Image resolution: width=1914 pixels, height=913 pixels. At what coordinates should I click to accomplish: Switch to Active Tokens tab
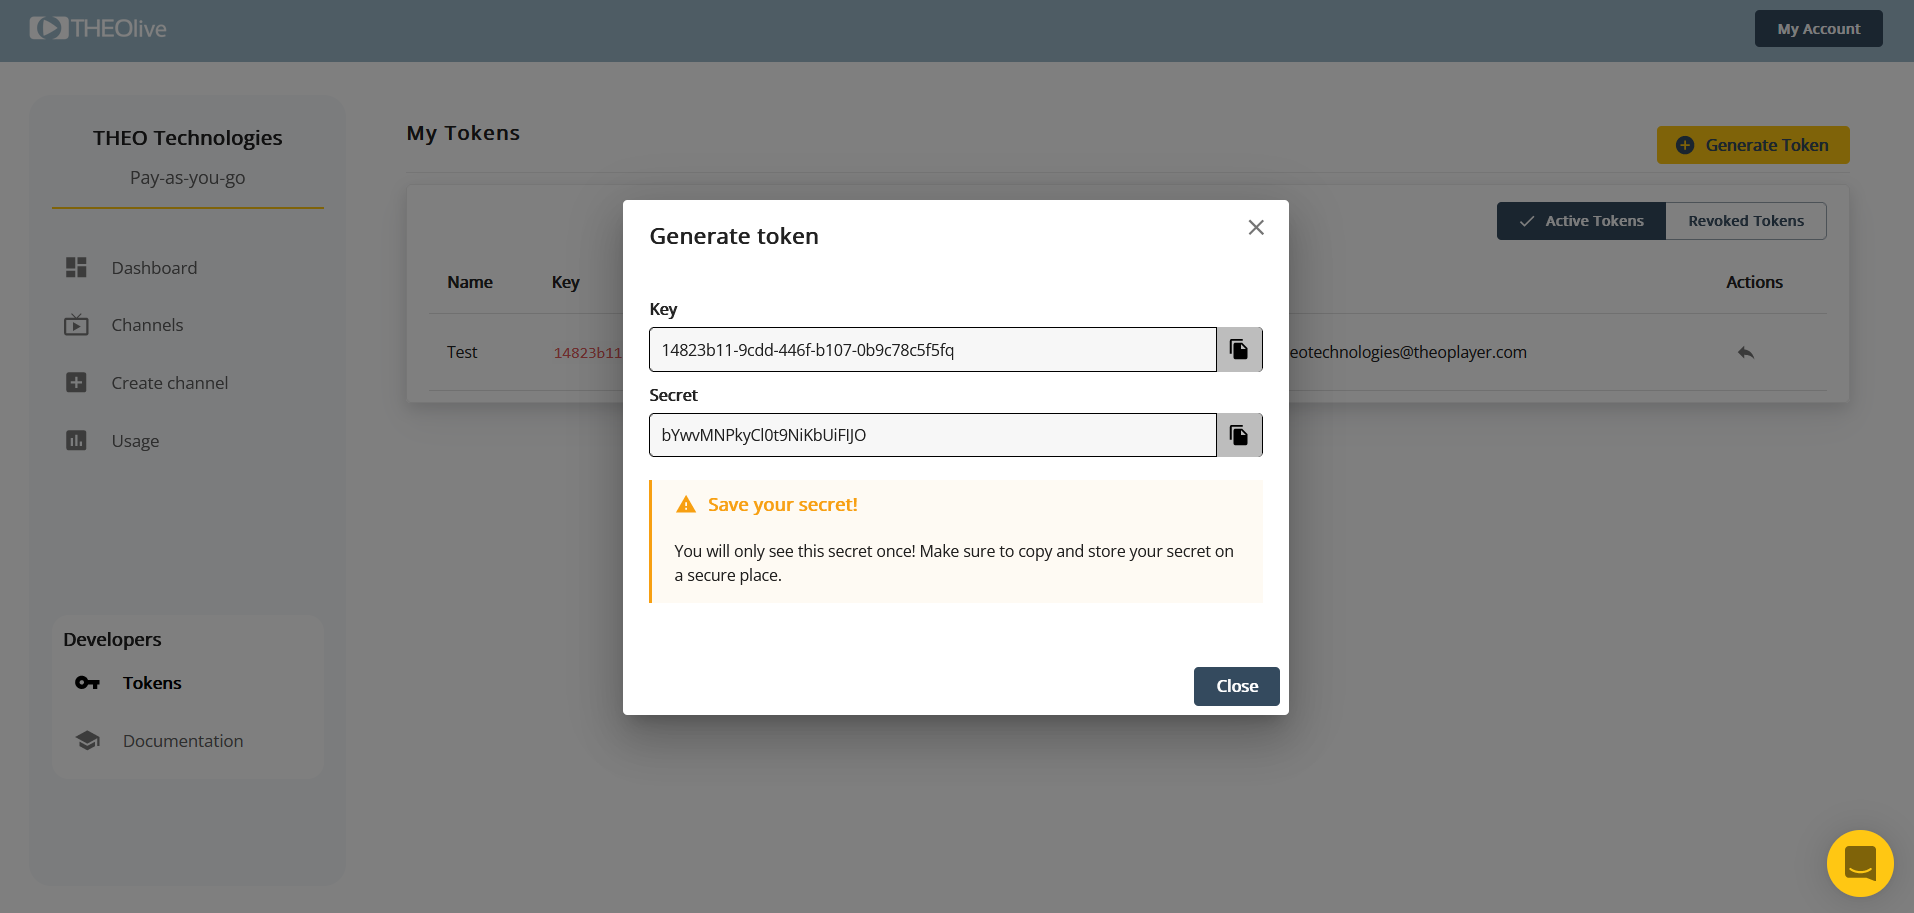pyautogui.click(x=1581, y=221)
